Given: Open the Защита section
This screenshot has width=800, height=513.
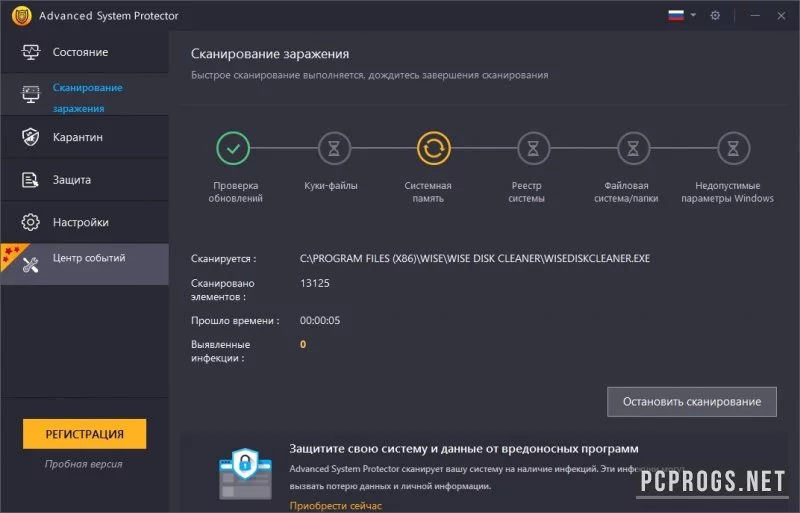Looking at the screenshot, I should [85, 180].
